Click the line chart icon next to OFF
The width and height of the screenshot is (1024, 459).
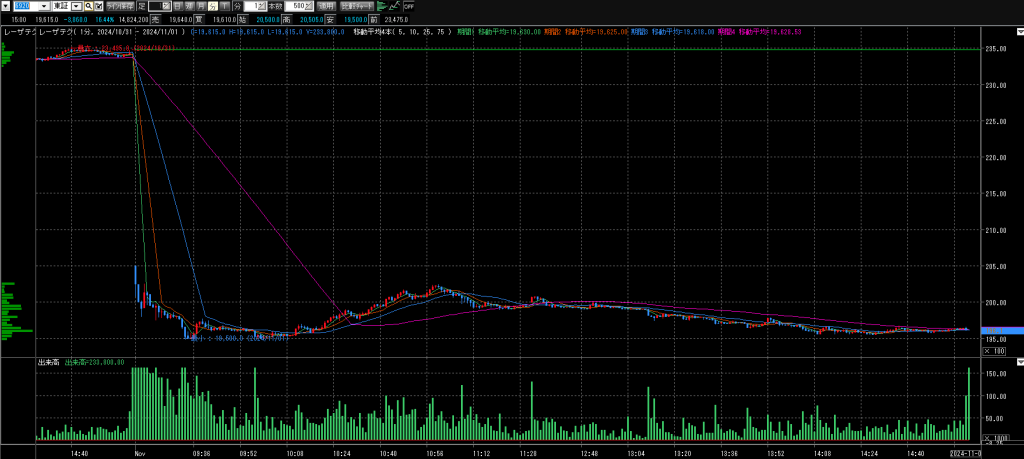(394, 6)
